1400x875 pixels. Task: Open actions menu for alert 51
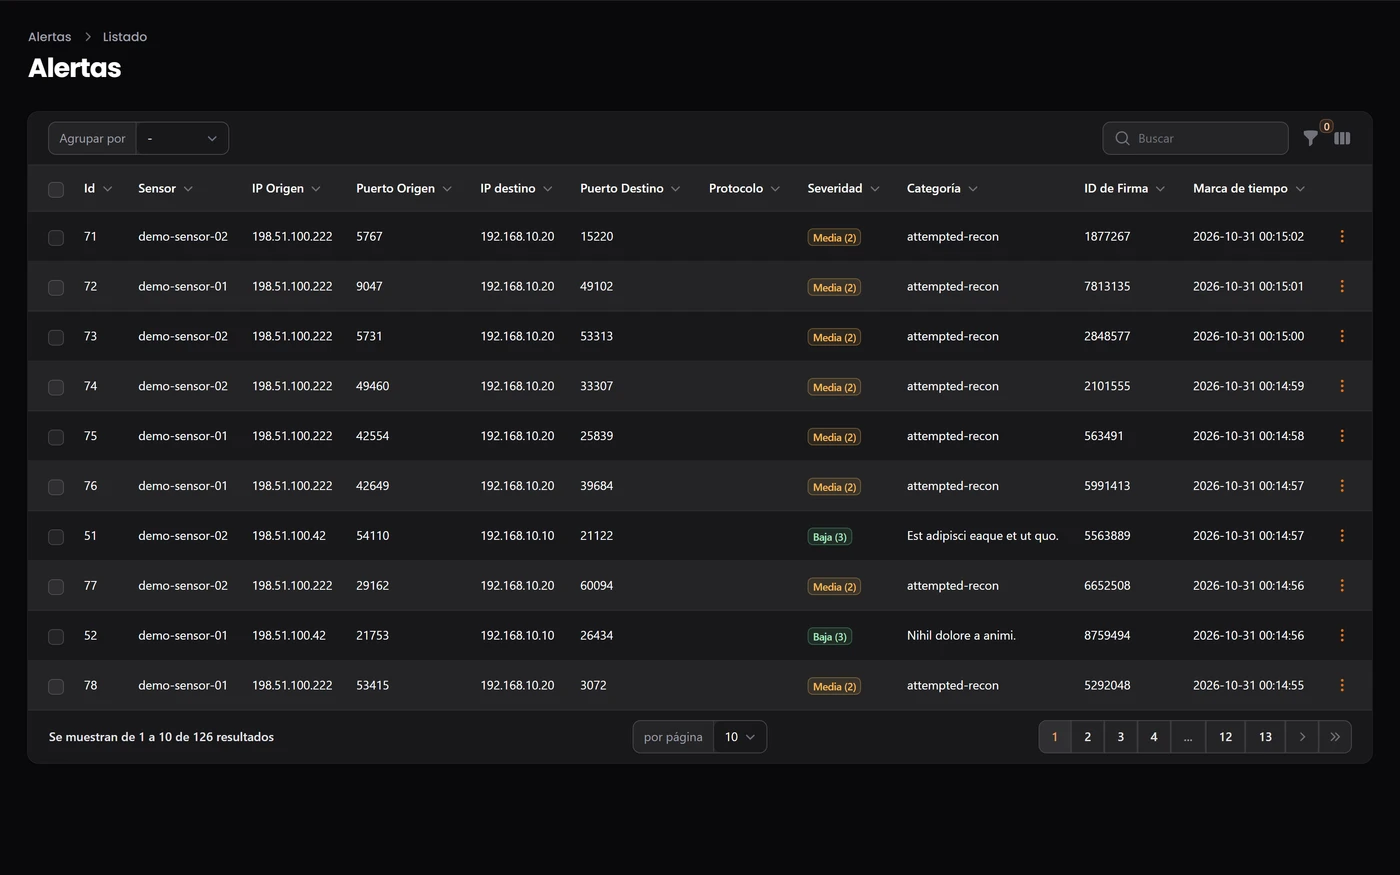[1342, 537]
